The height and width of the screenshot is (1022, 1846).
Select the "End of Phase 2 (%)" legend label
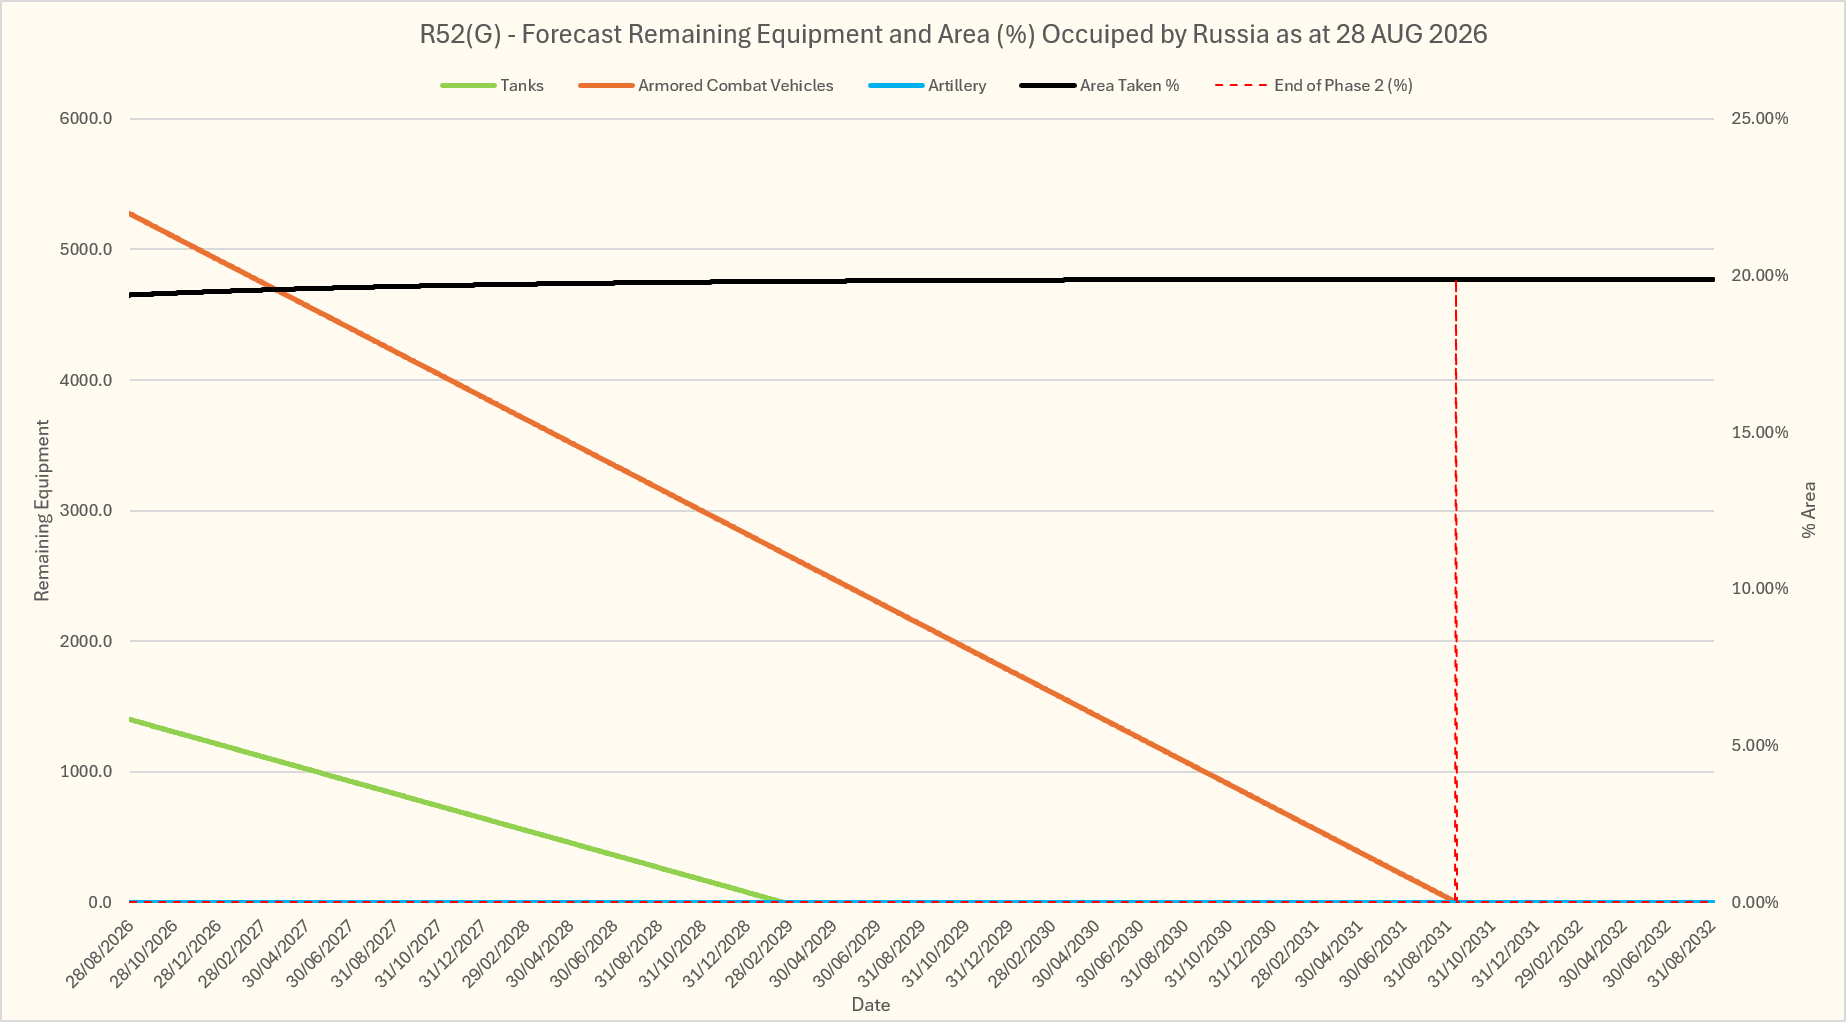(1343, 86)
